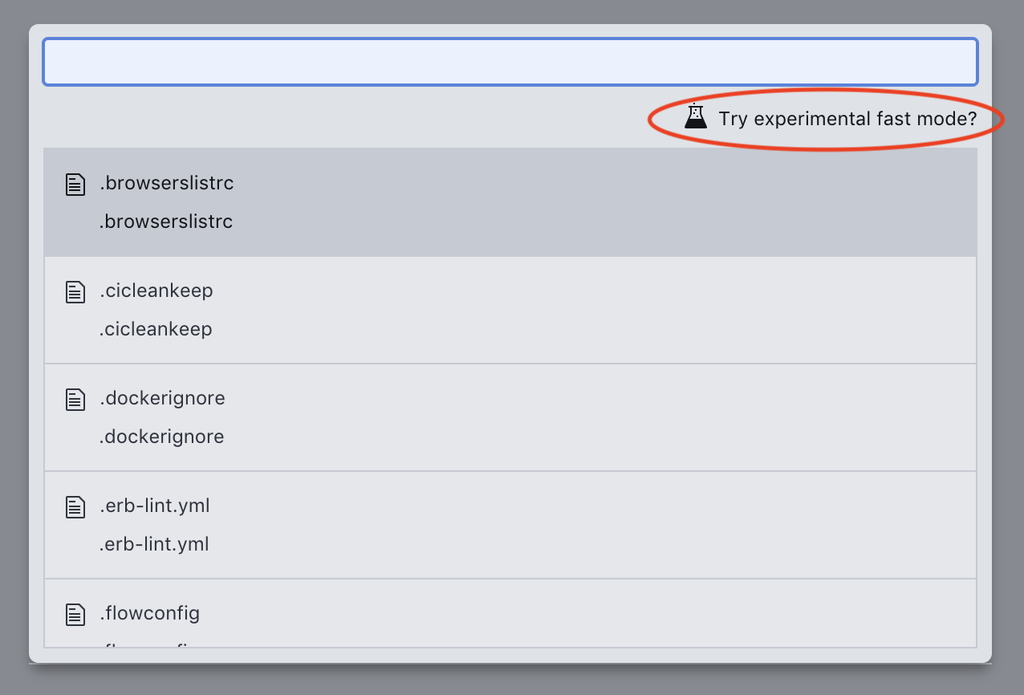Click the .dockerignore file icon
1024x695 pixels.
(x=75, y=399)
